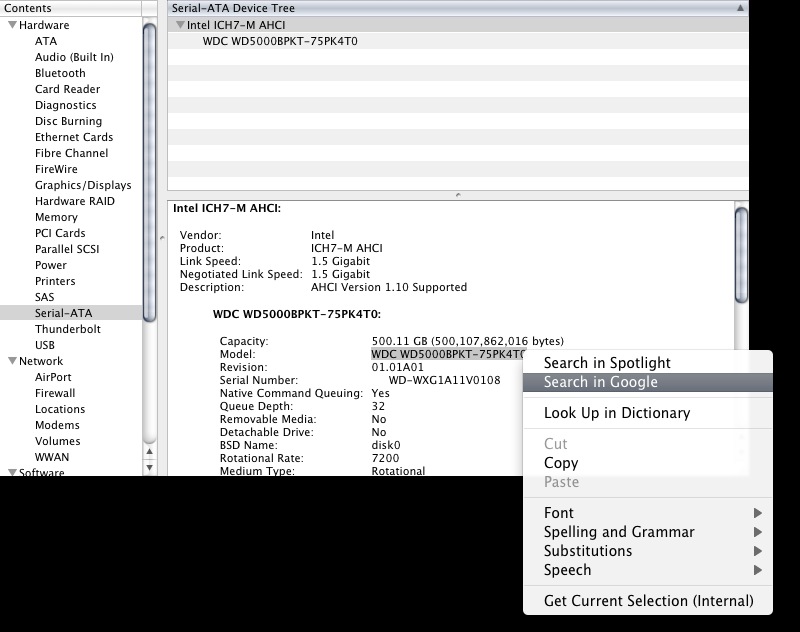
Task: Click the sidebar vertical splitter handle
Action: tap(162, 238)
